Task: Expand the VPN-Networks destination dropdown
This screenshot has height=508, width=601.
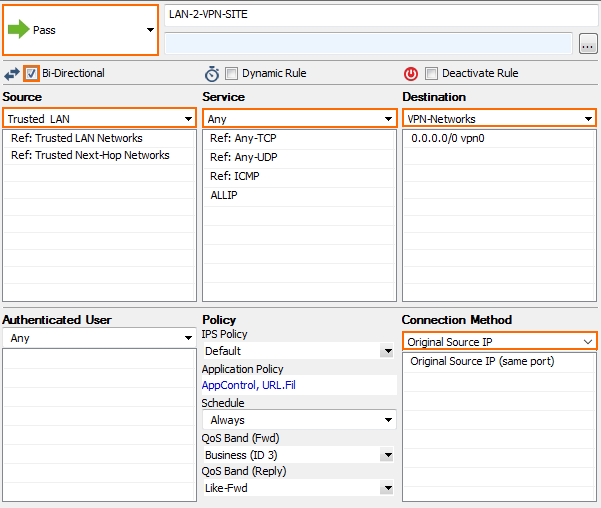Action: (499, 118)
